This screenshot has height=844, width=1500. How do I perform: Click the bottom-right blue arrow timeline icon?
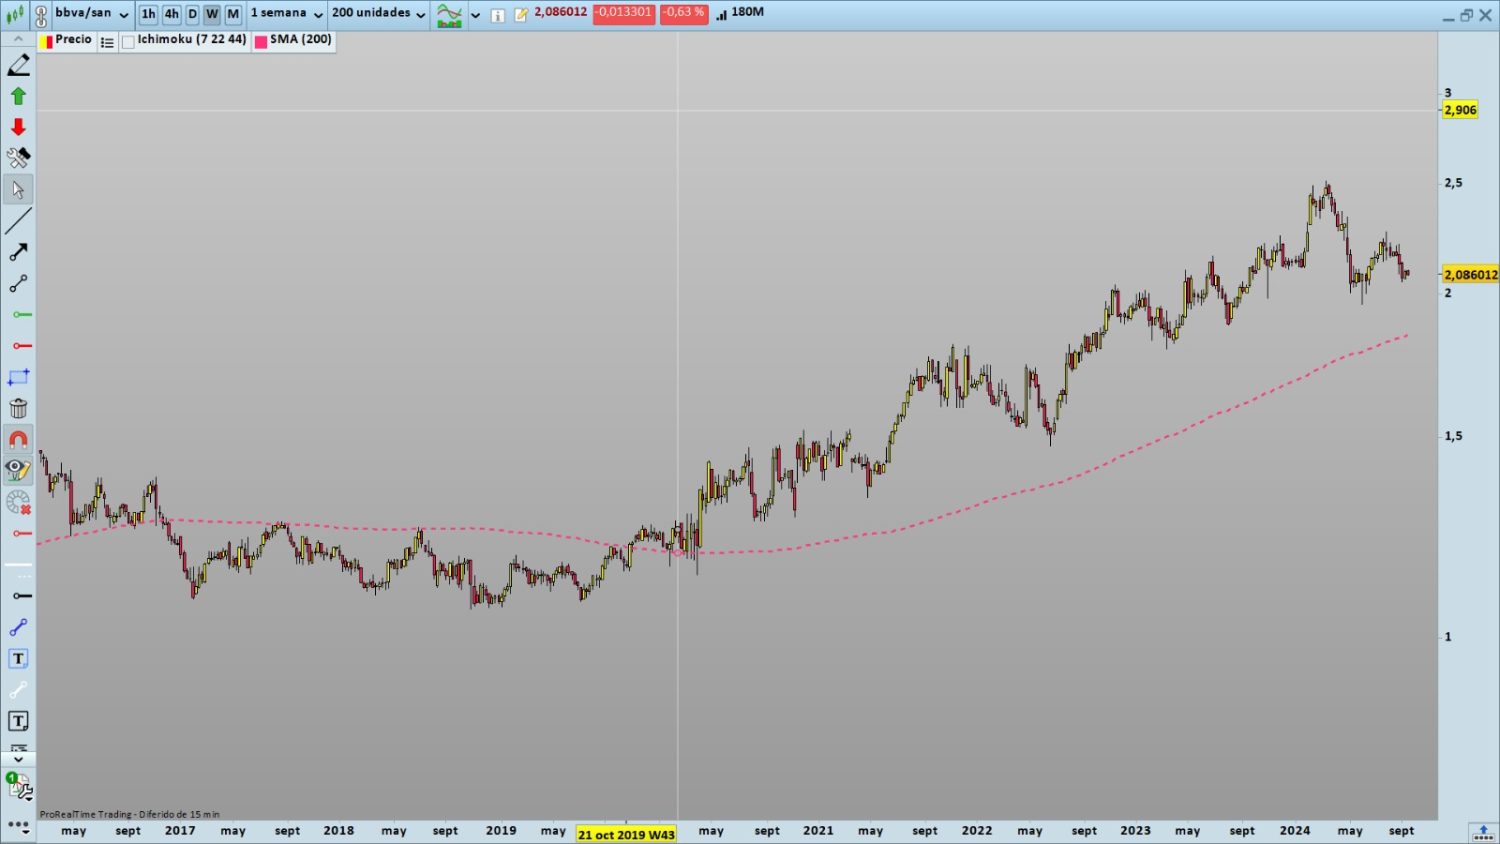(1483, 832)
